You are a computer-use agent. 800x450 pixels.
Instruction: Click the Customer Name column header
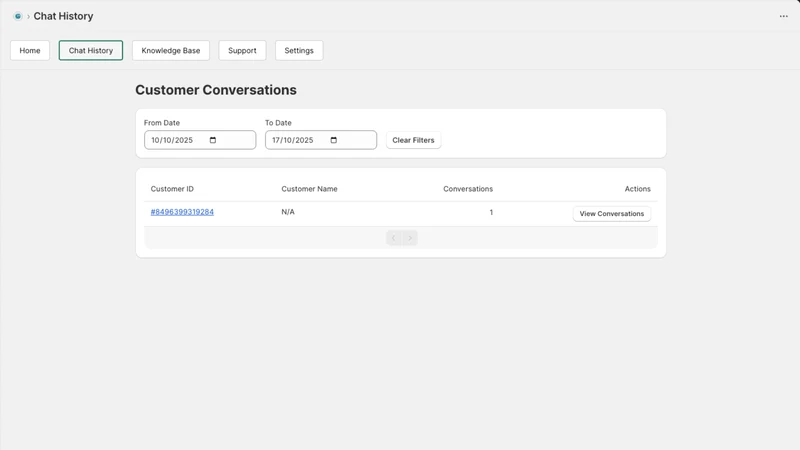[309, 189]
